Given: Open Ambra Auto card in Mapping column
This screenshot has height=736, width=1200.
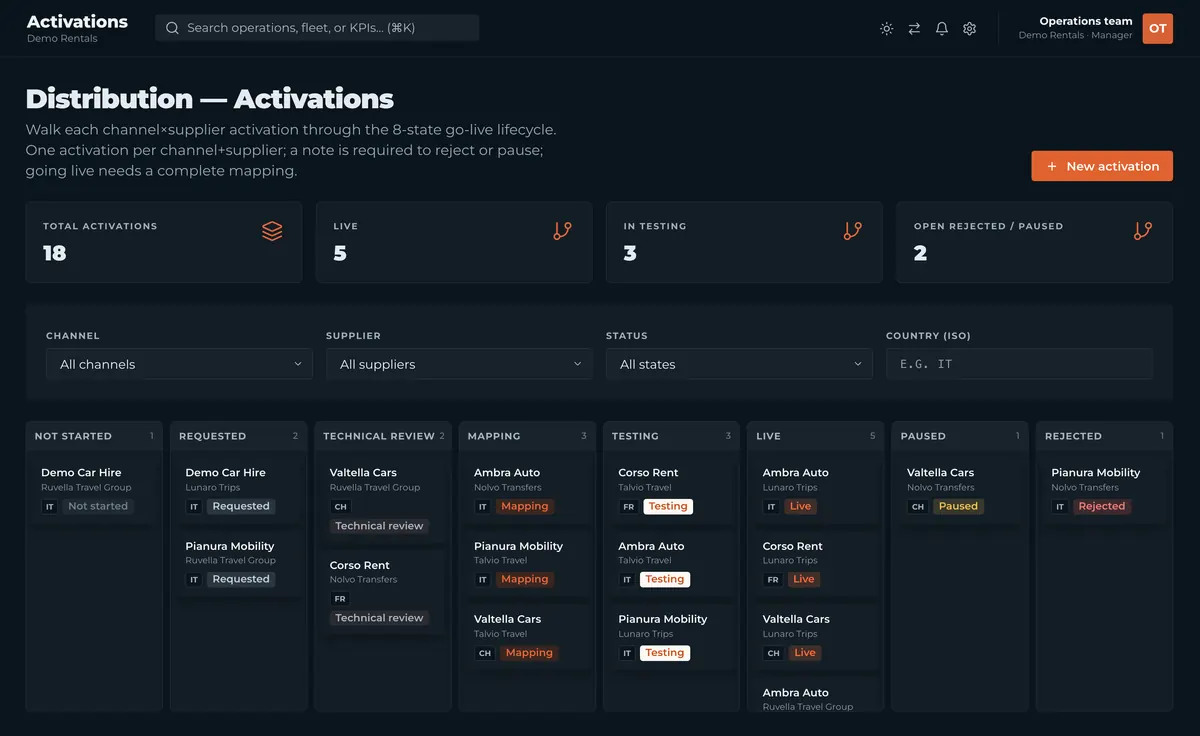Looking at the screenshot, I should click(x=527, y=489).
